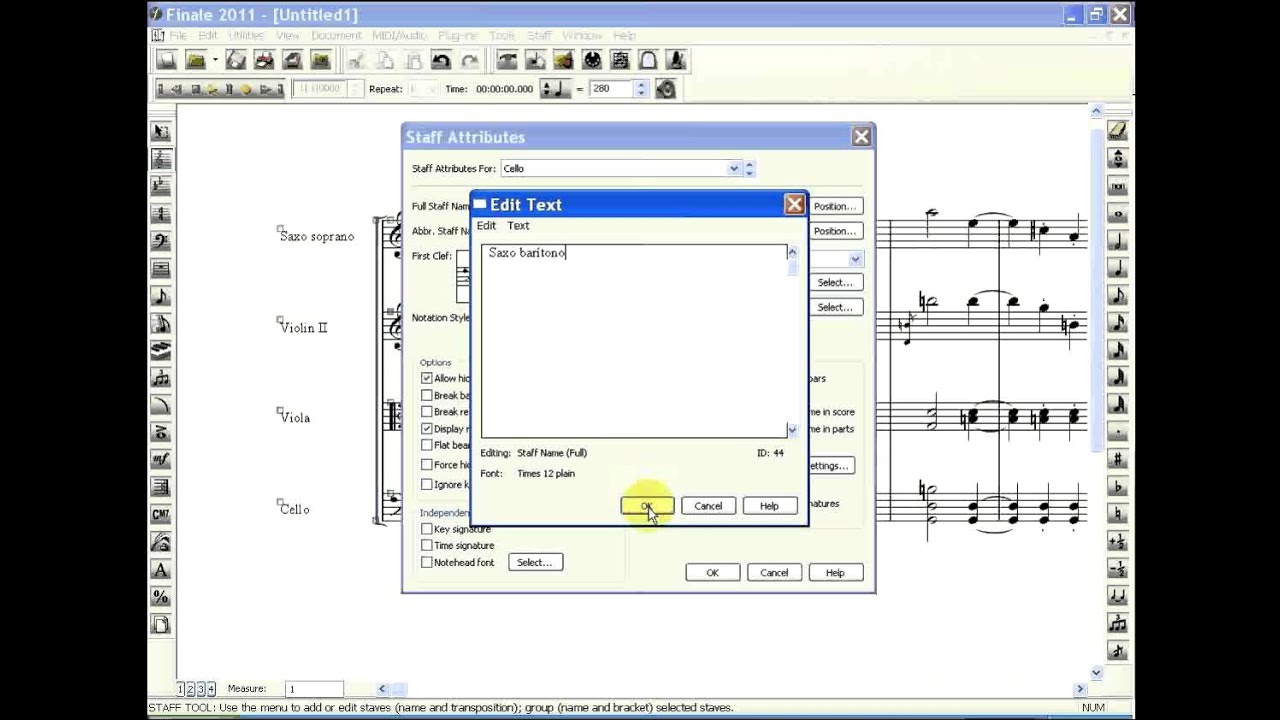Click the Undo arrow in the toolbar
Screen dimensions: 1280x720
[x=441, y=61]
